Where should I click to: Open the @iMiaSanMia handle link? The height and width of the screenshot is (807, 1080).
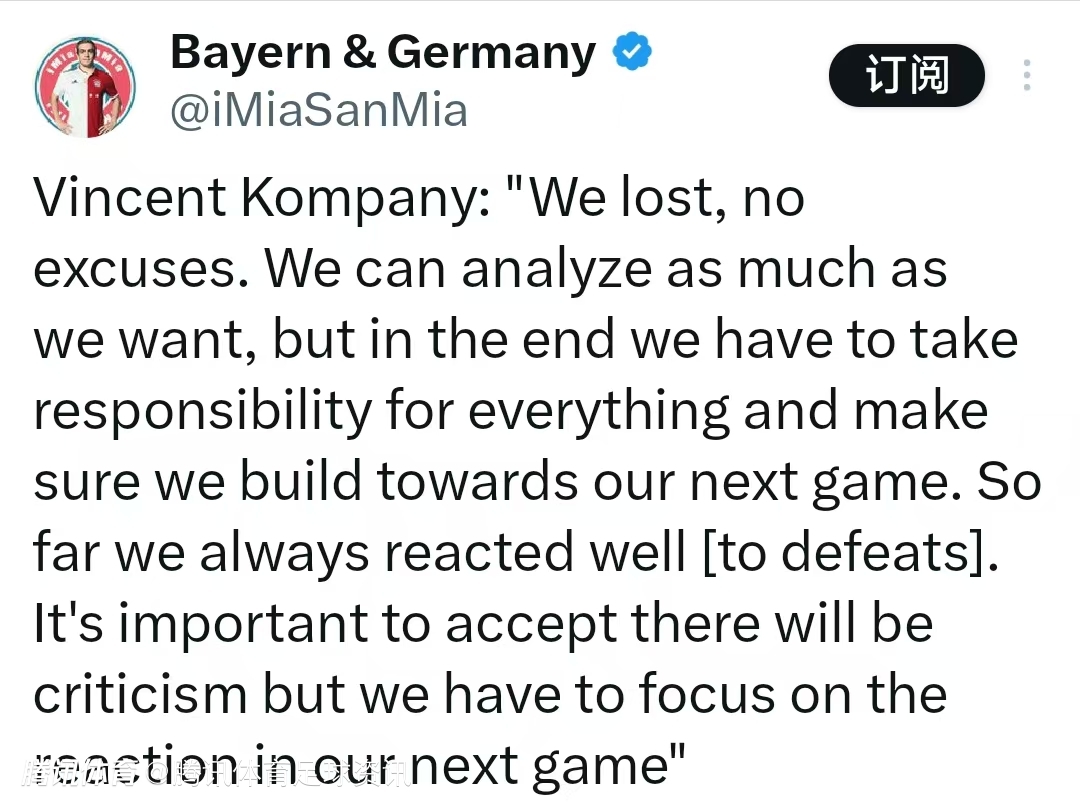319,111
